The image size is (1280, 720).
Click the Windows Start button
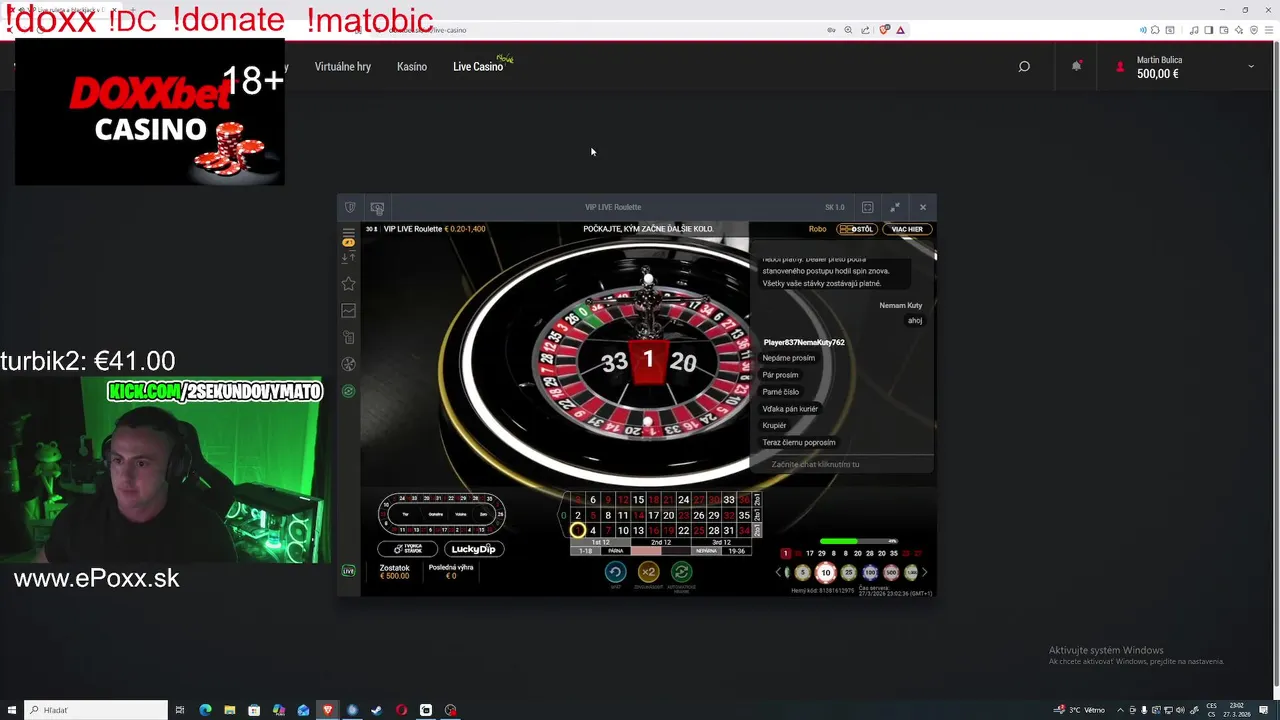click(x=12, y=710)
